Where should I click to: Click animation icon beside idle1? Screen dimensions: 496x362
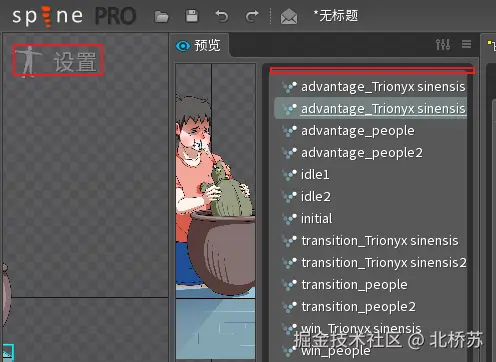(289, 175)
